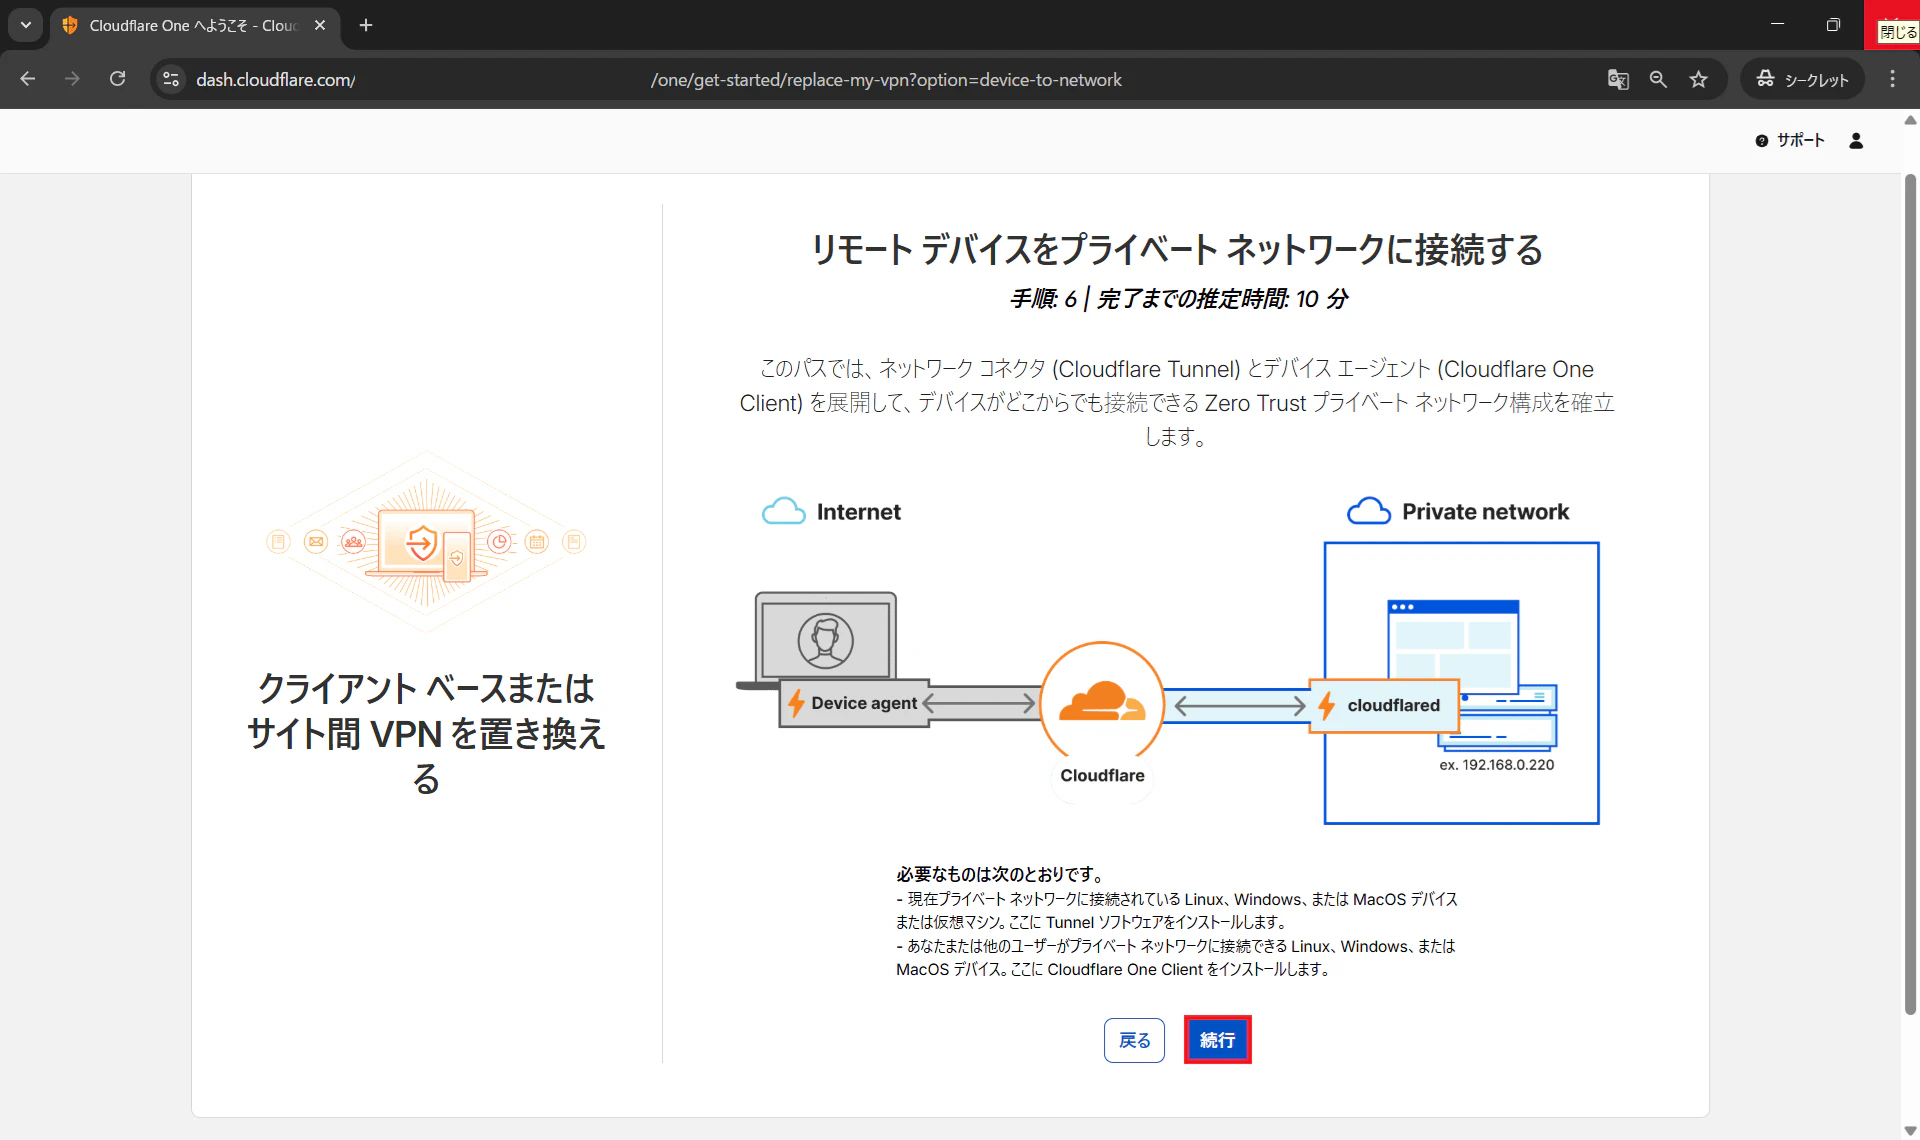Click the text ex. 192.168.0.220

(x=1496, y=764)
